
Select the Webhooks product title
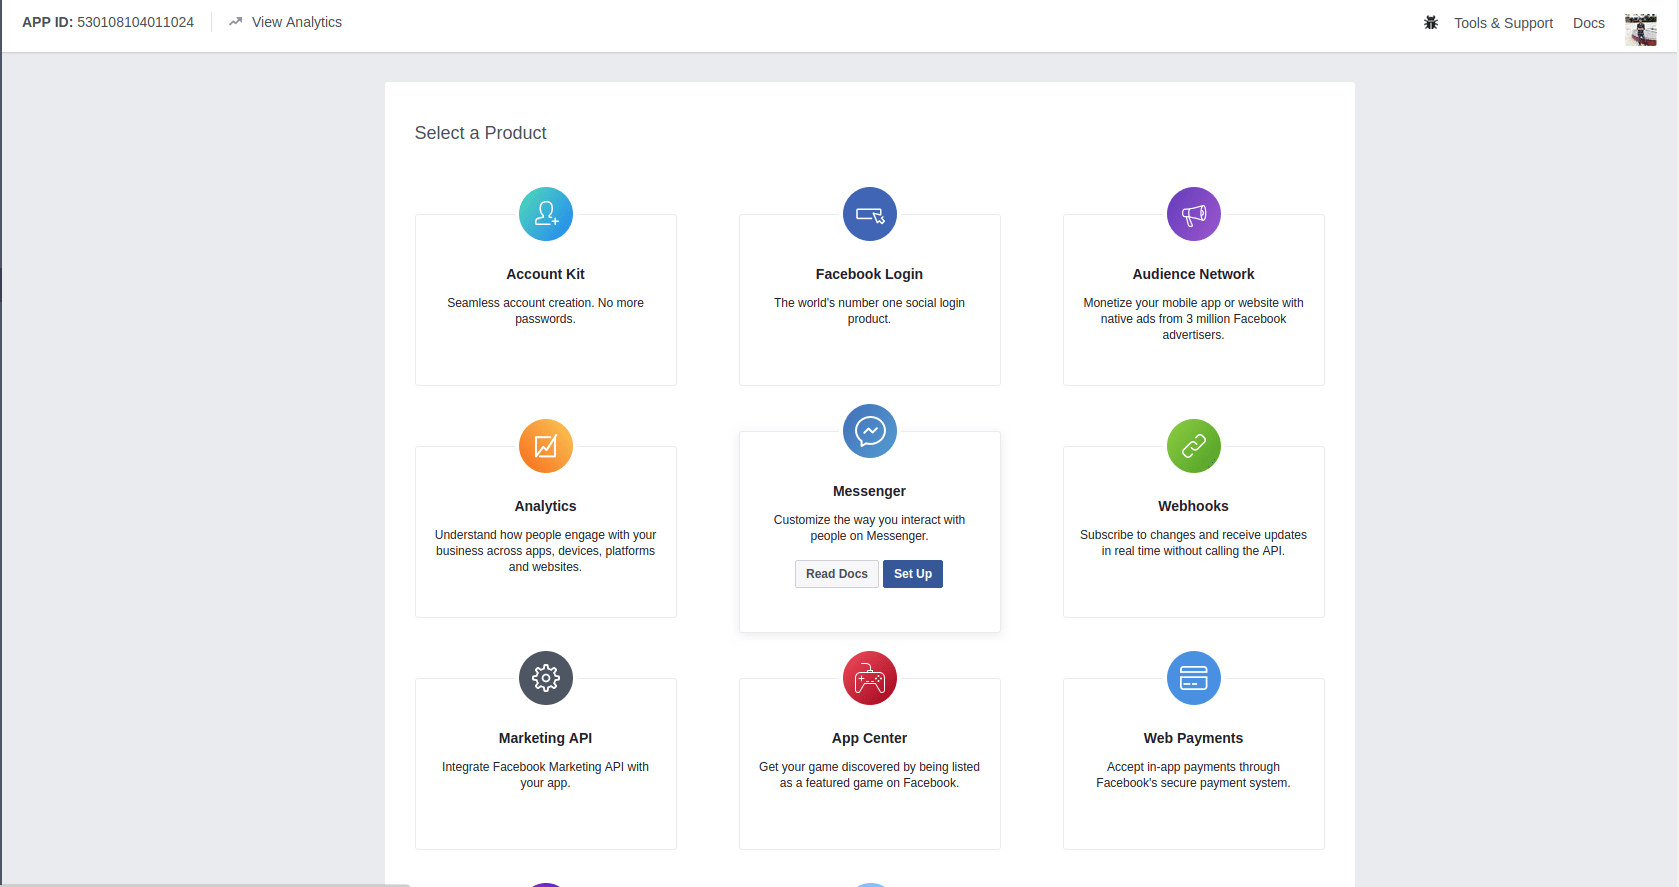pos(1193,506)
